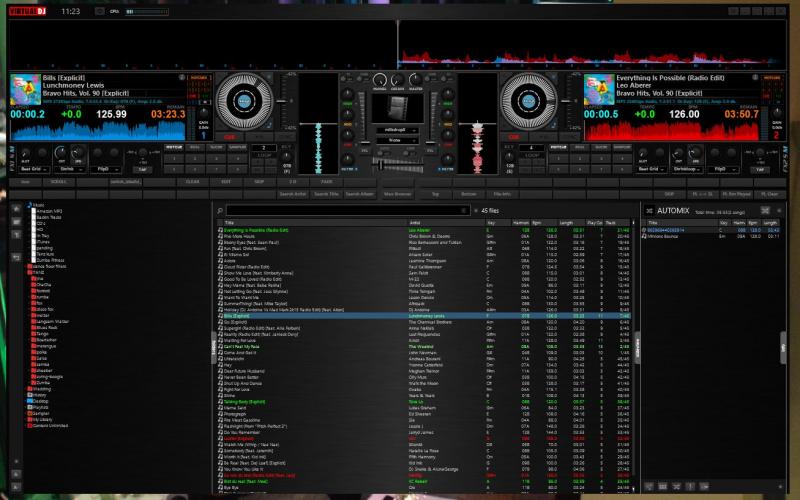Click the left deck jog wheel
800x500 pixels.
(x=244, y=101)
